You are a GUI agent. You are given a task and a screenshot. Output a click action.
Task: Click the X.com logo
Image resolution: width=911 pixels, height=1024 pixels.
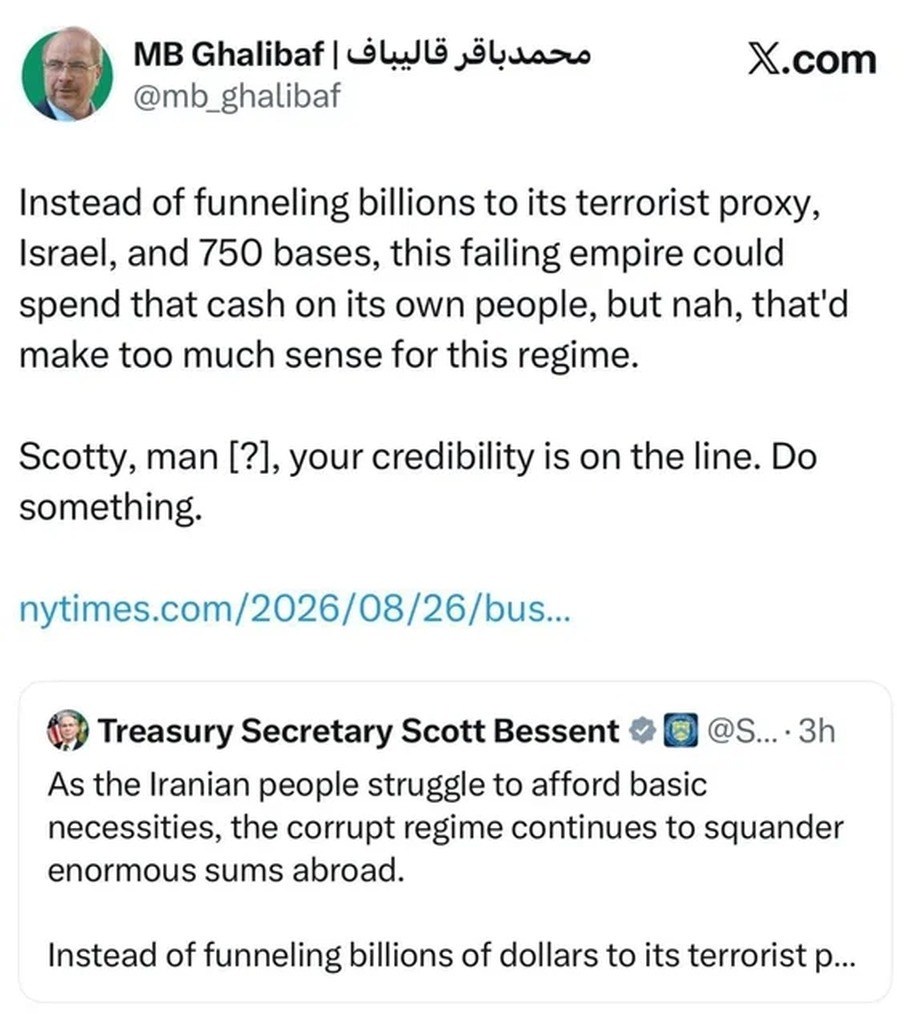[812, 60]
